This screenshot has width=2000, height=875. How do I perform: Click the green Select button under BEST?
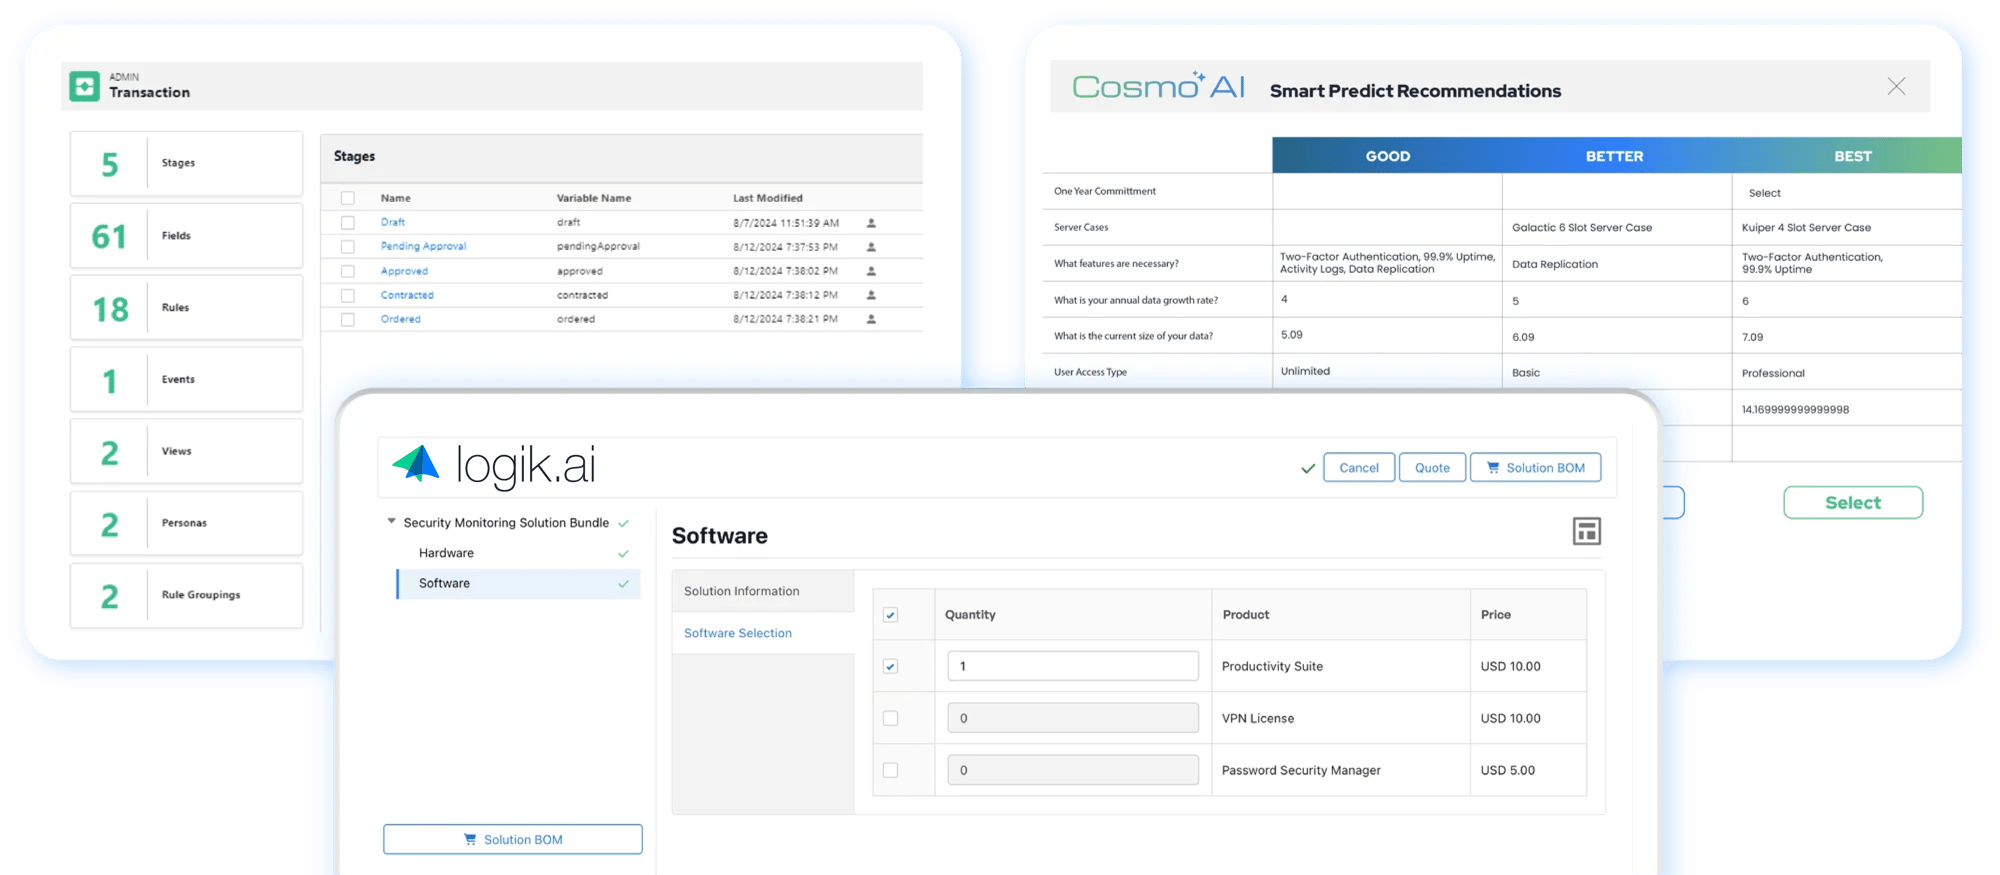pos(1853,503)
